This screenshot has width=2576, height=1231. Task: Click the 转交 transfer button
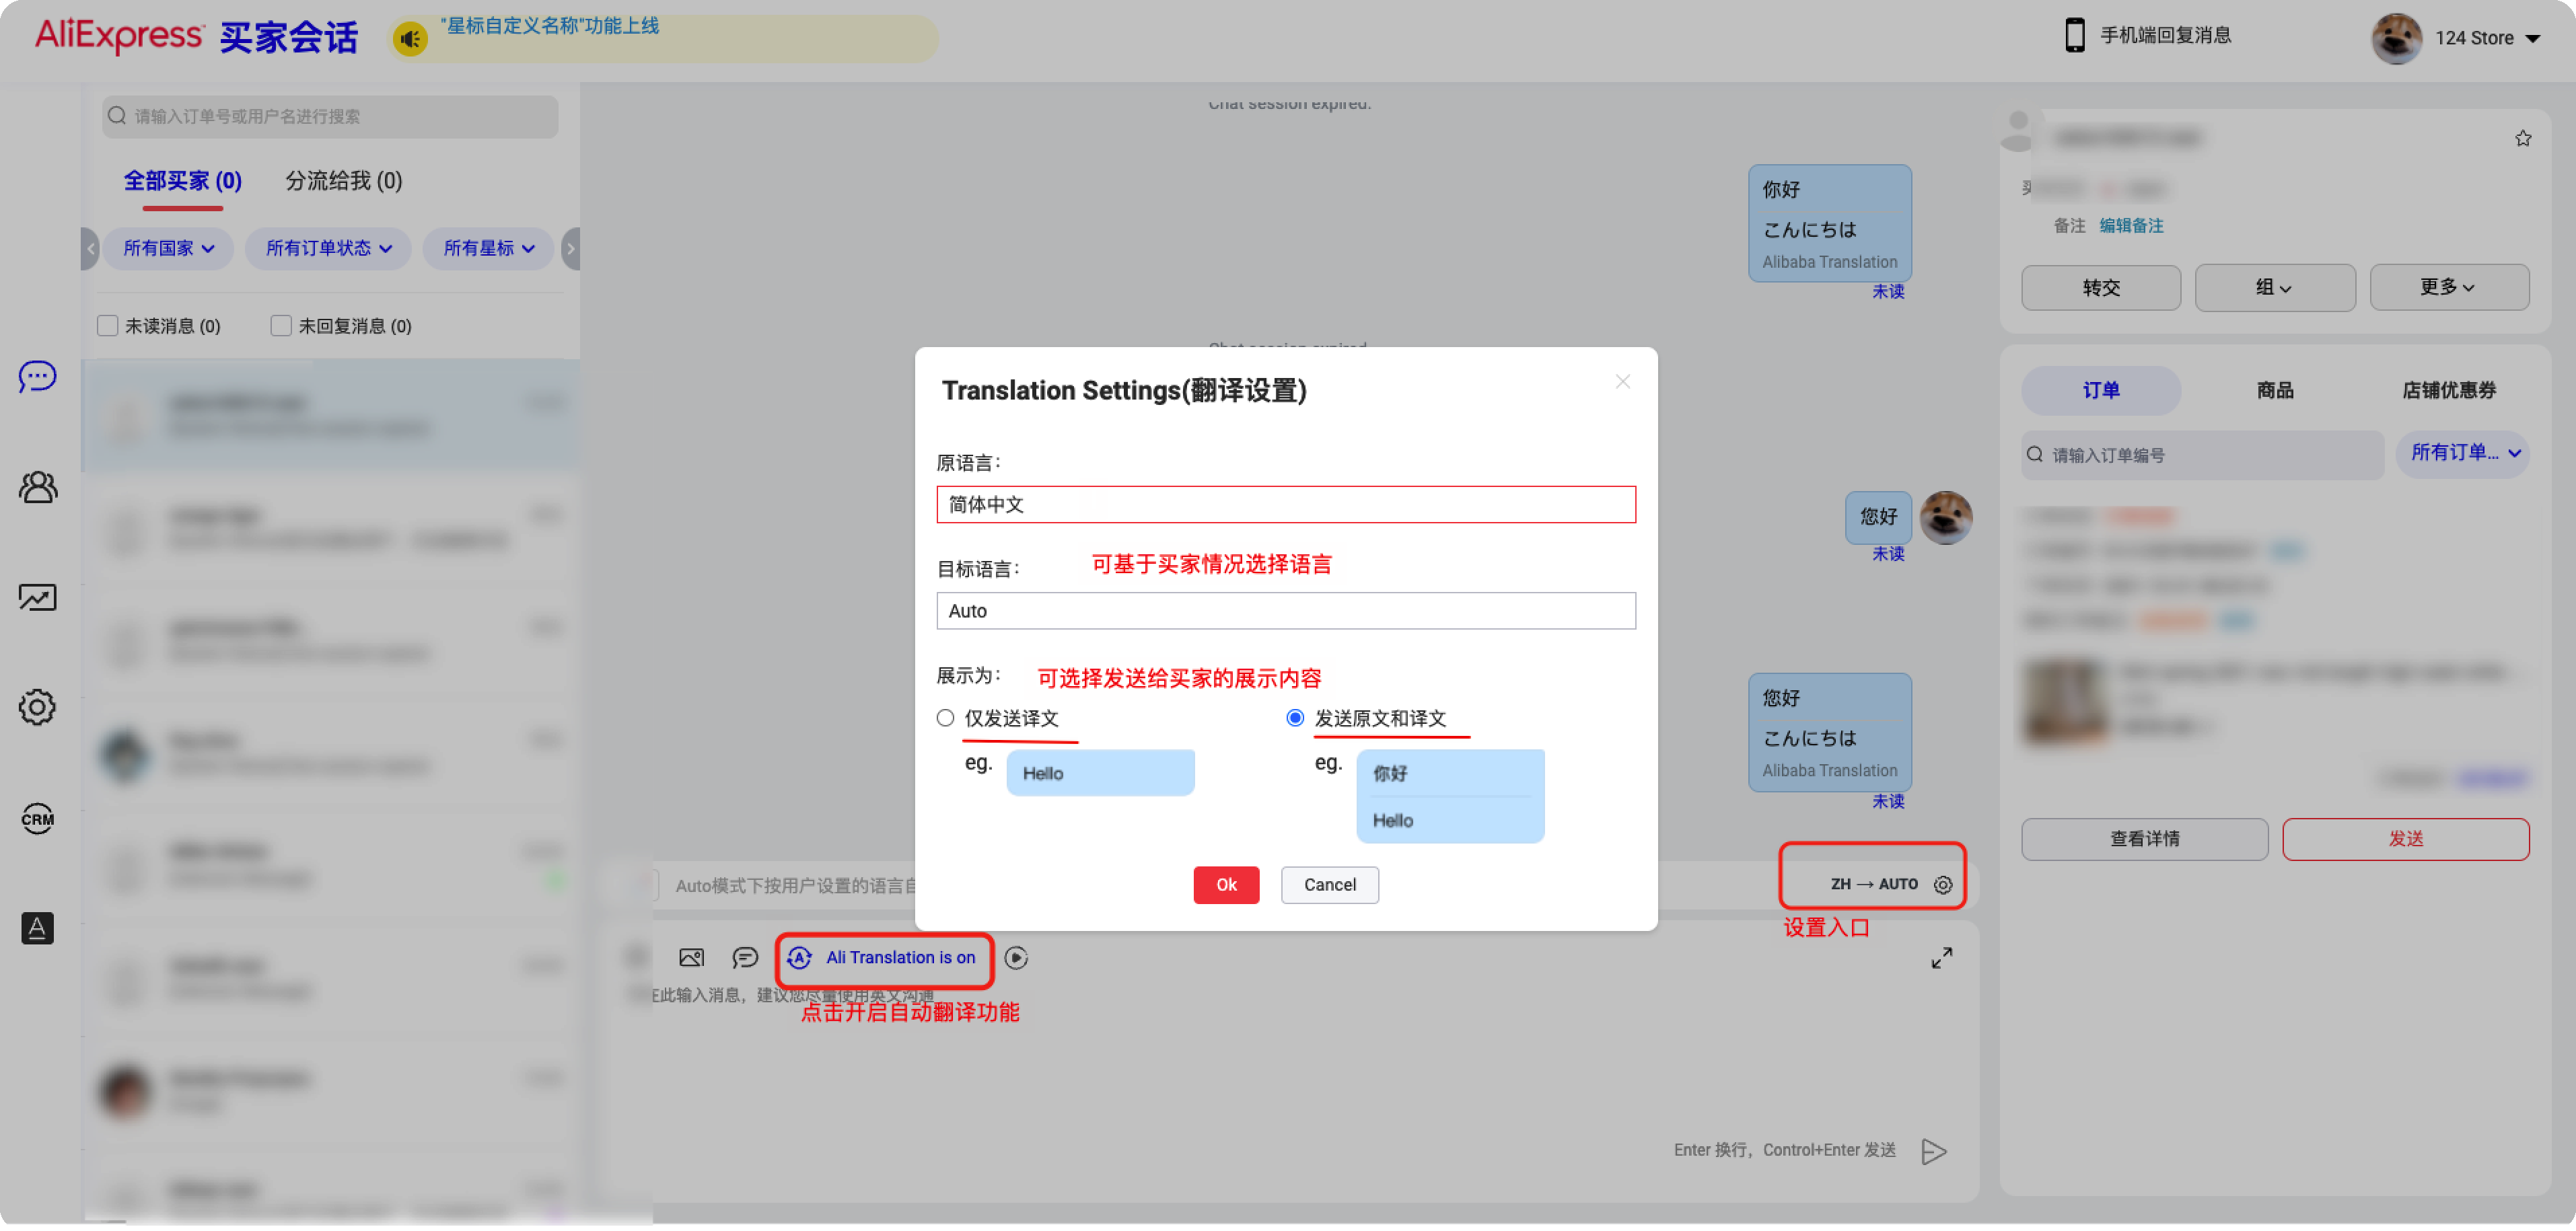[x=2101, y=288]
